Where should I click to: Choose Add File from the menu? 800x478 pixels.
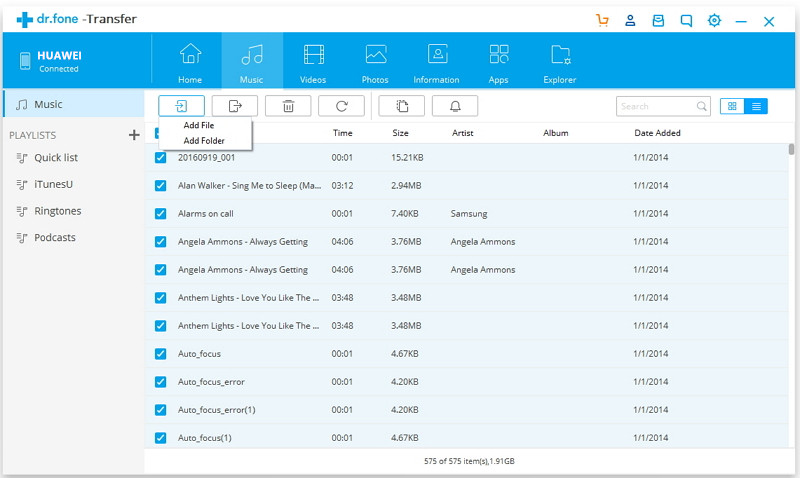(199, 125)
